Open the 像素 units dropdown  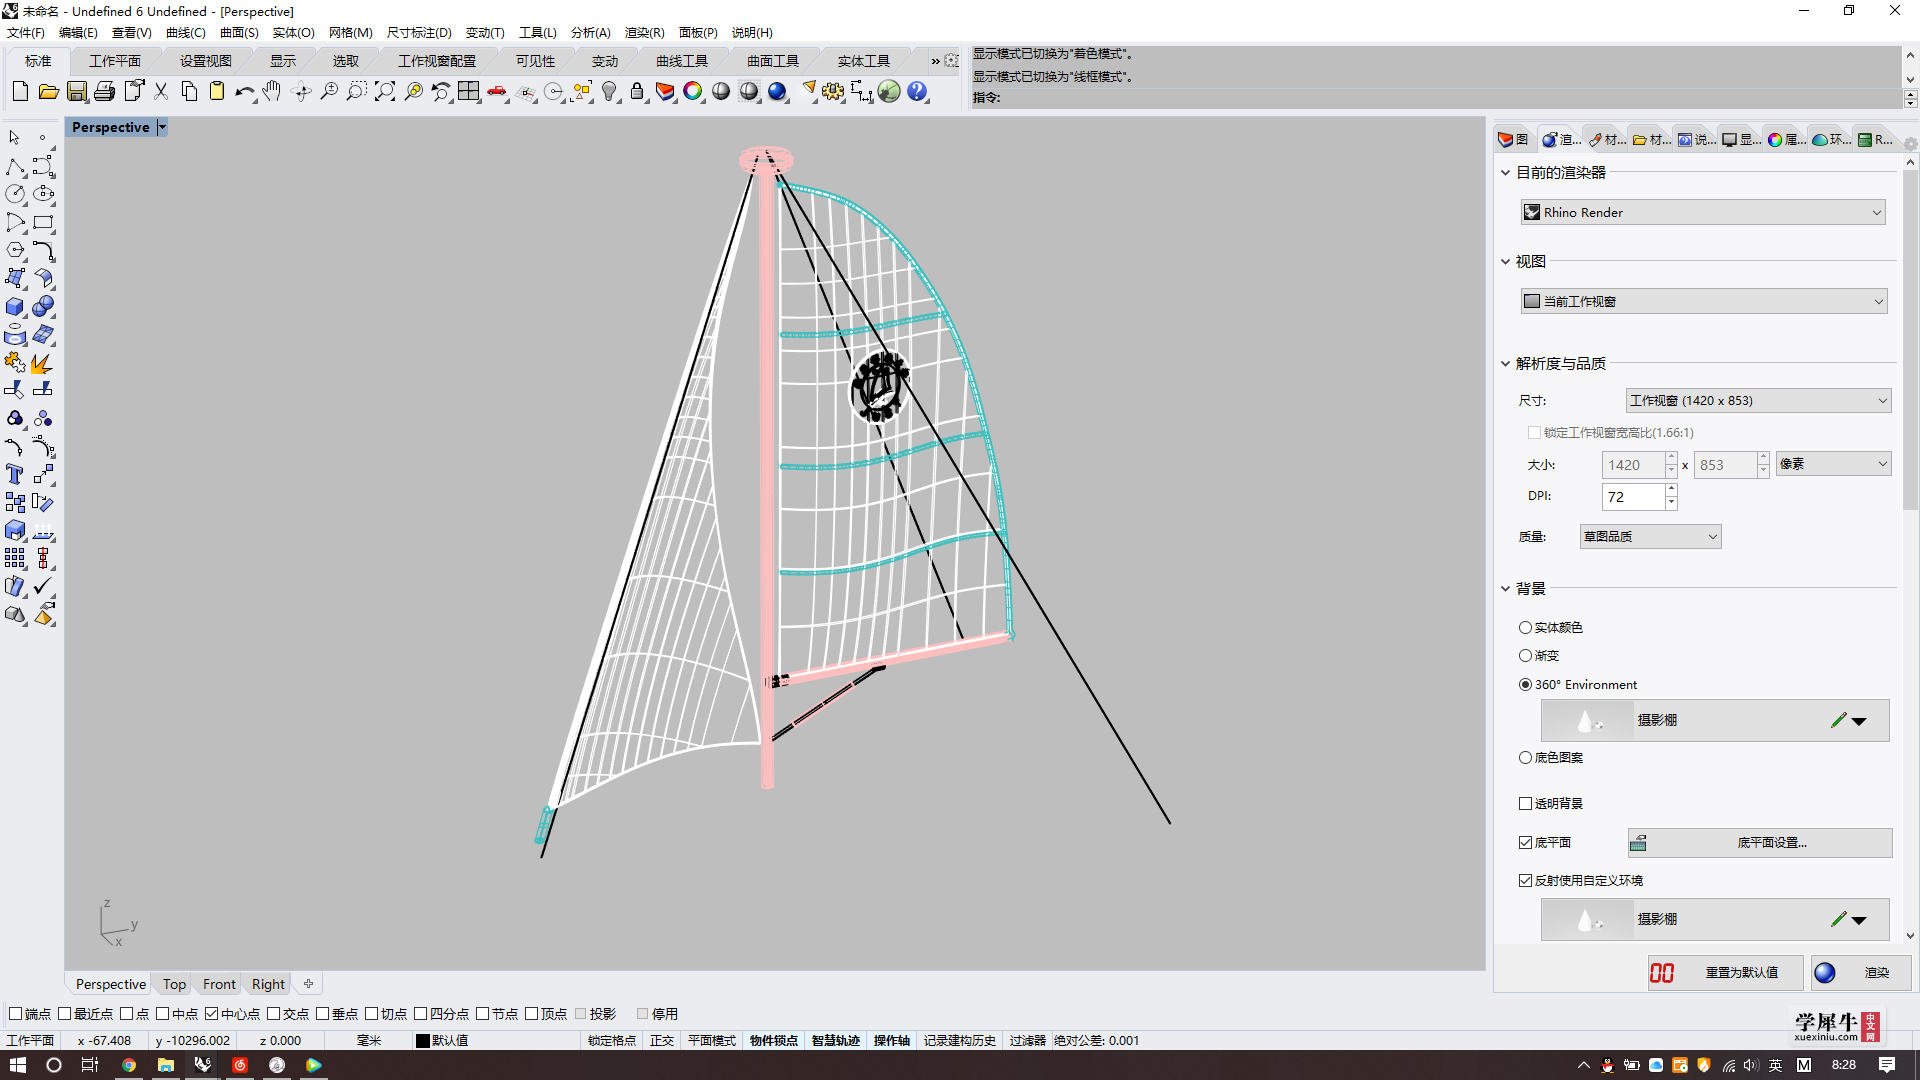(1833, 464)
